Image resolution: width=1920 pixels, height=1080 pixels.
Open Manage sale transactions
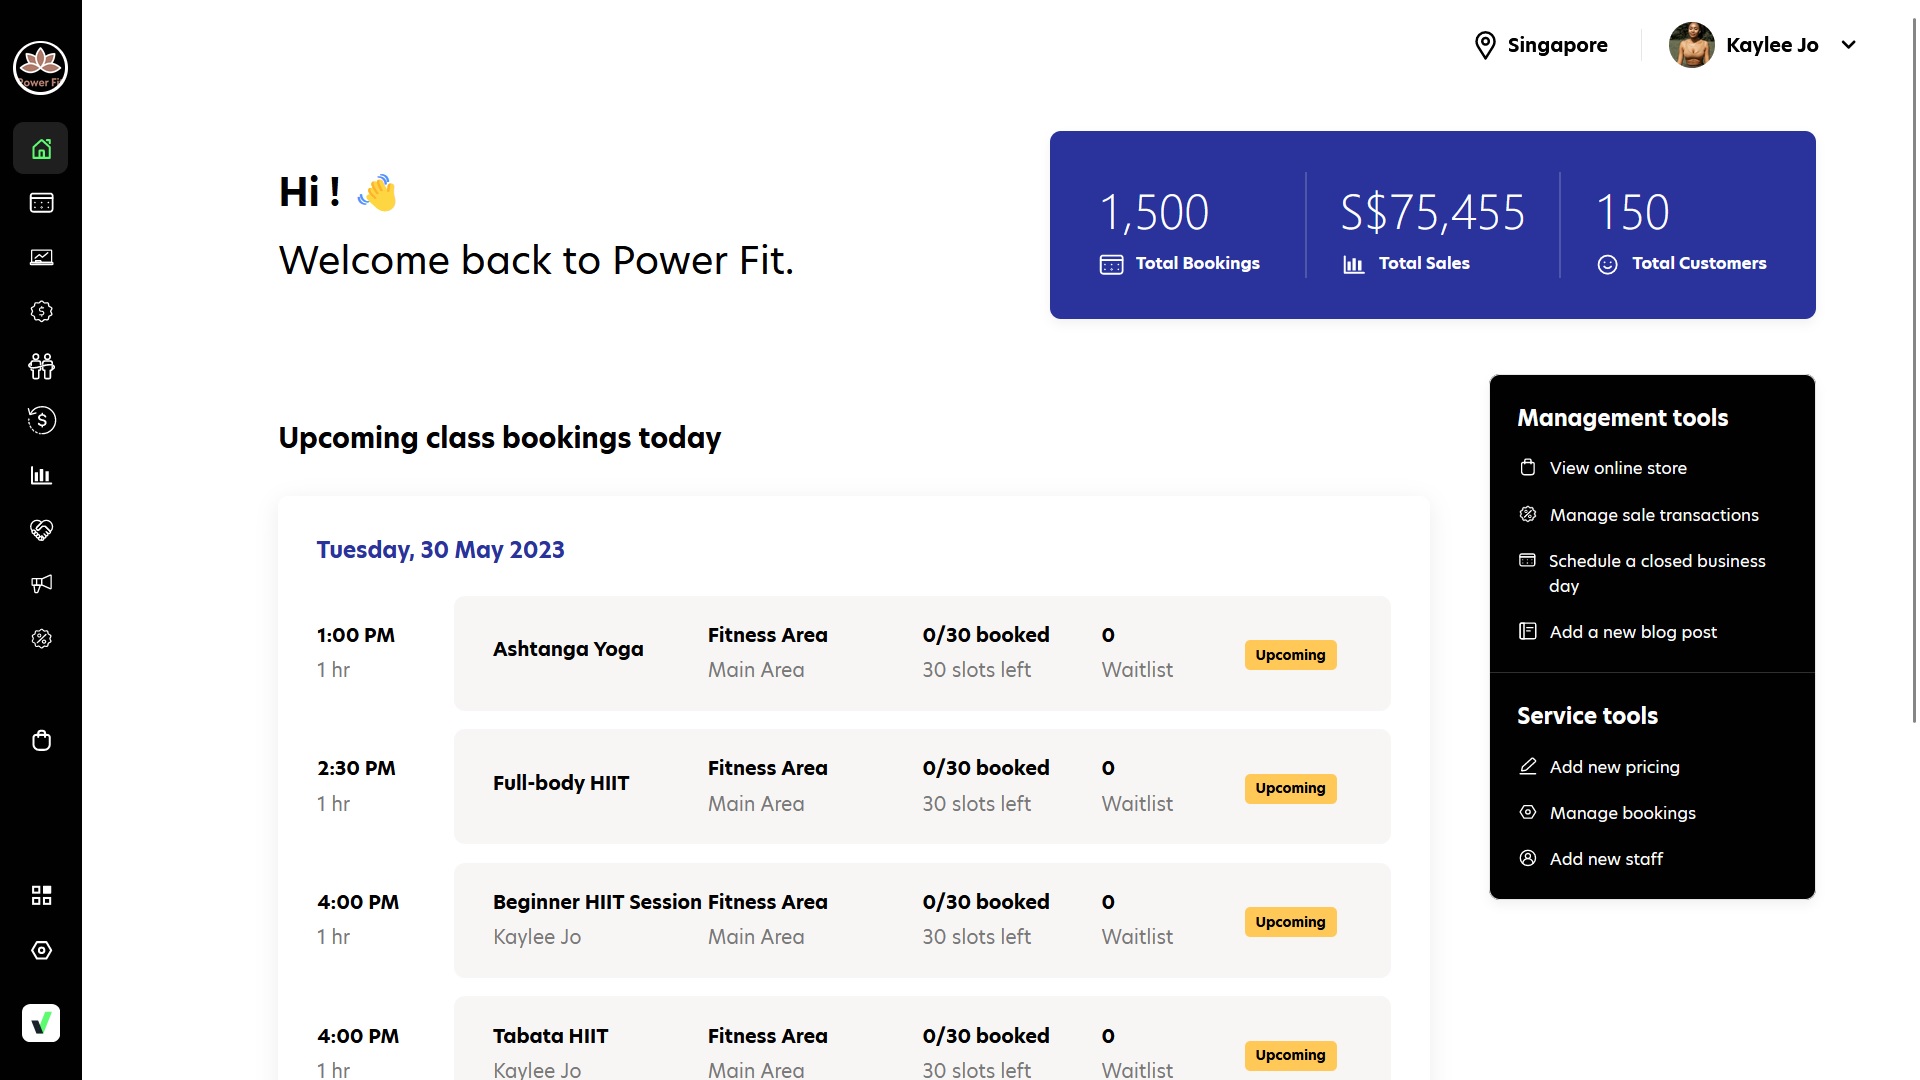(x=1653, y=515)
